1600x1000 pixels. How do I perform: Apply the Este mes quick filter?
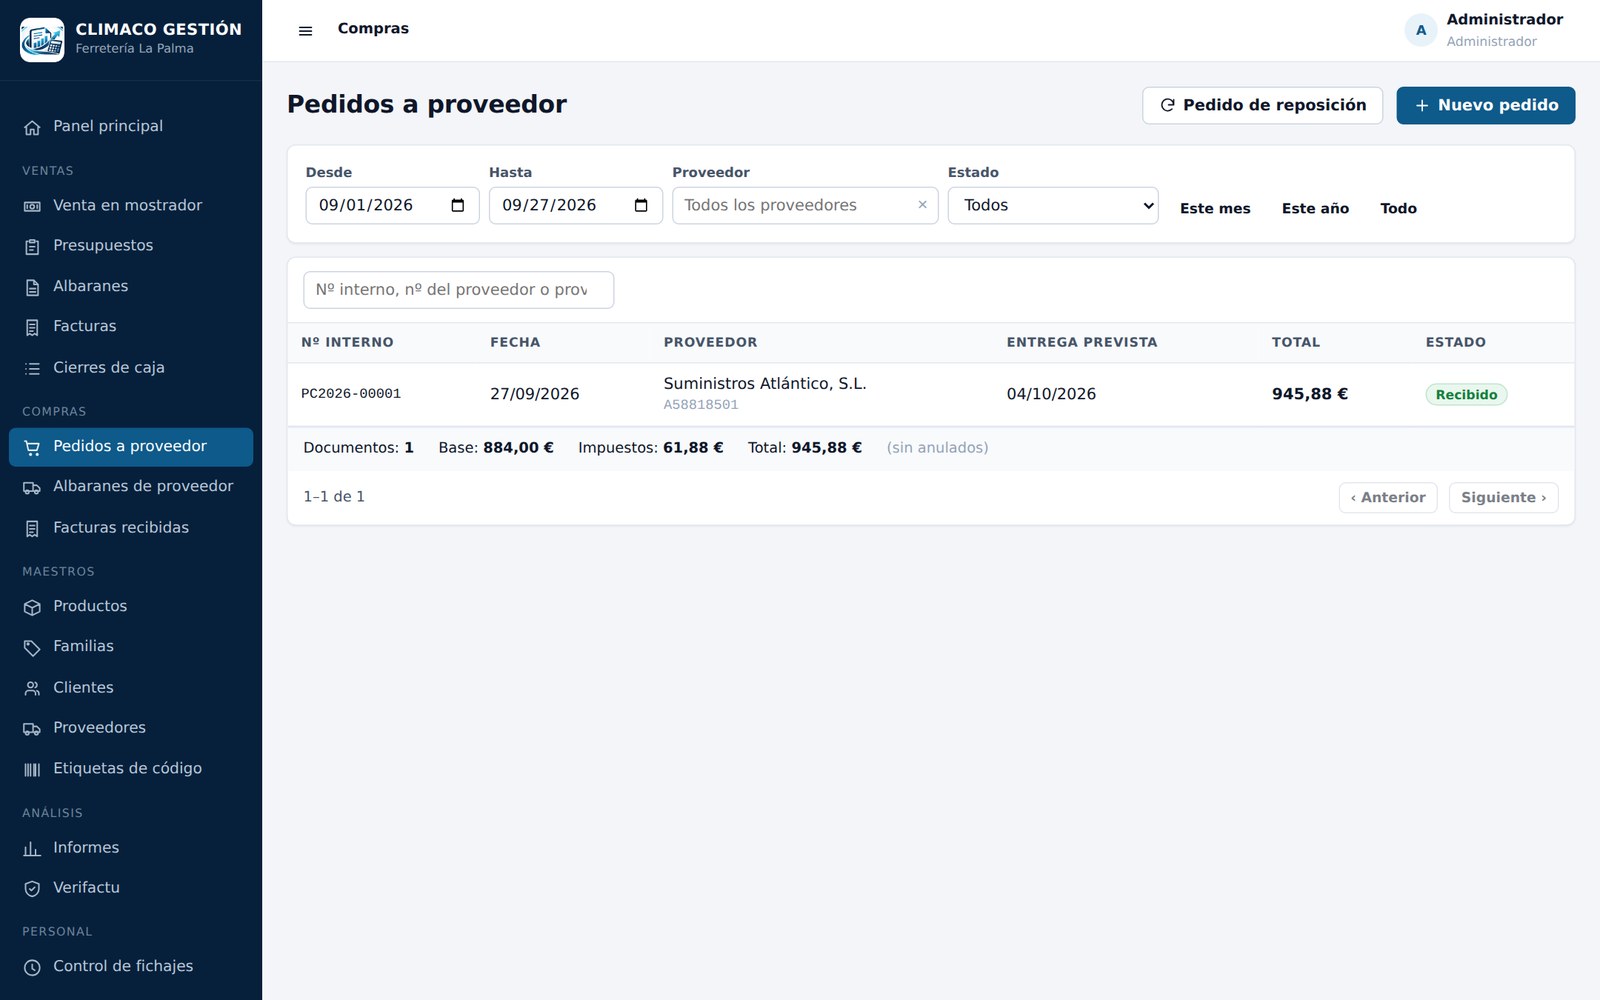point(1215,208)
